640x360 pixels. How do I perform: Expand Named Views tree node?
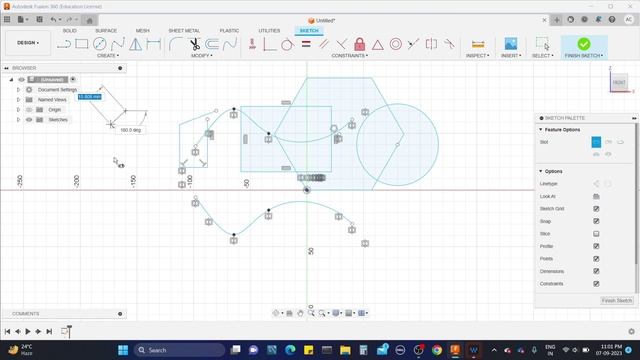[x=18, y=100]
